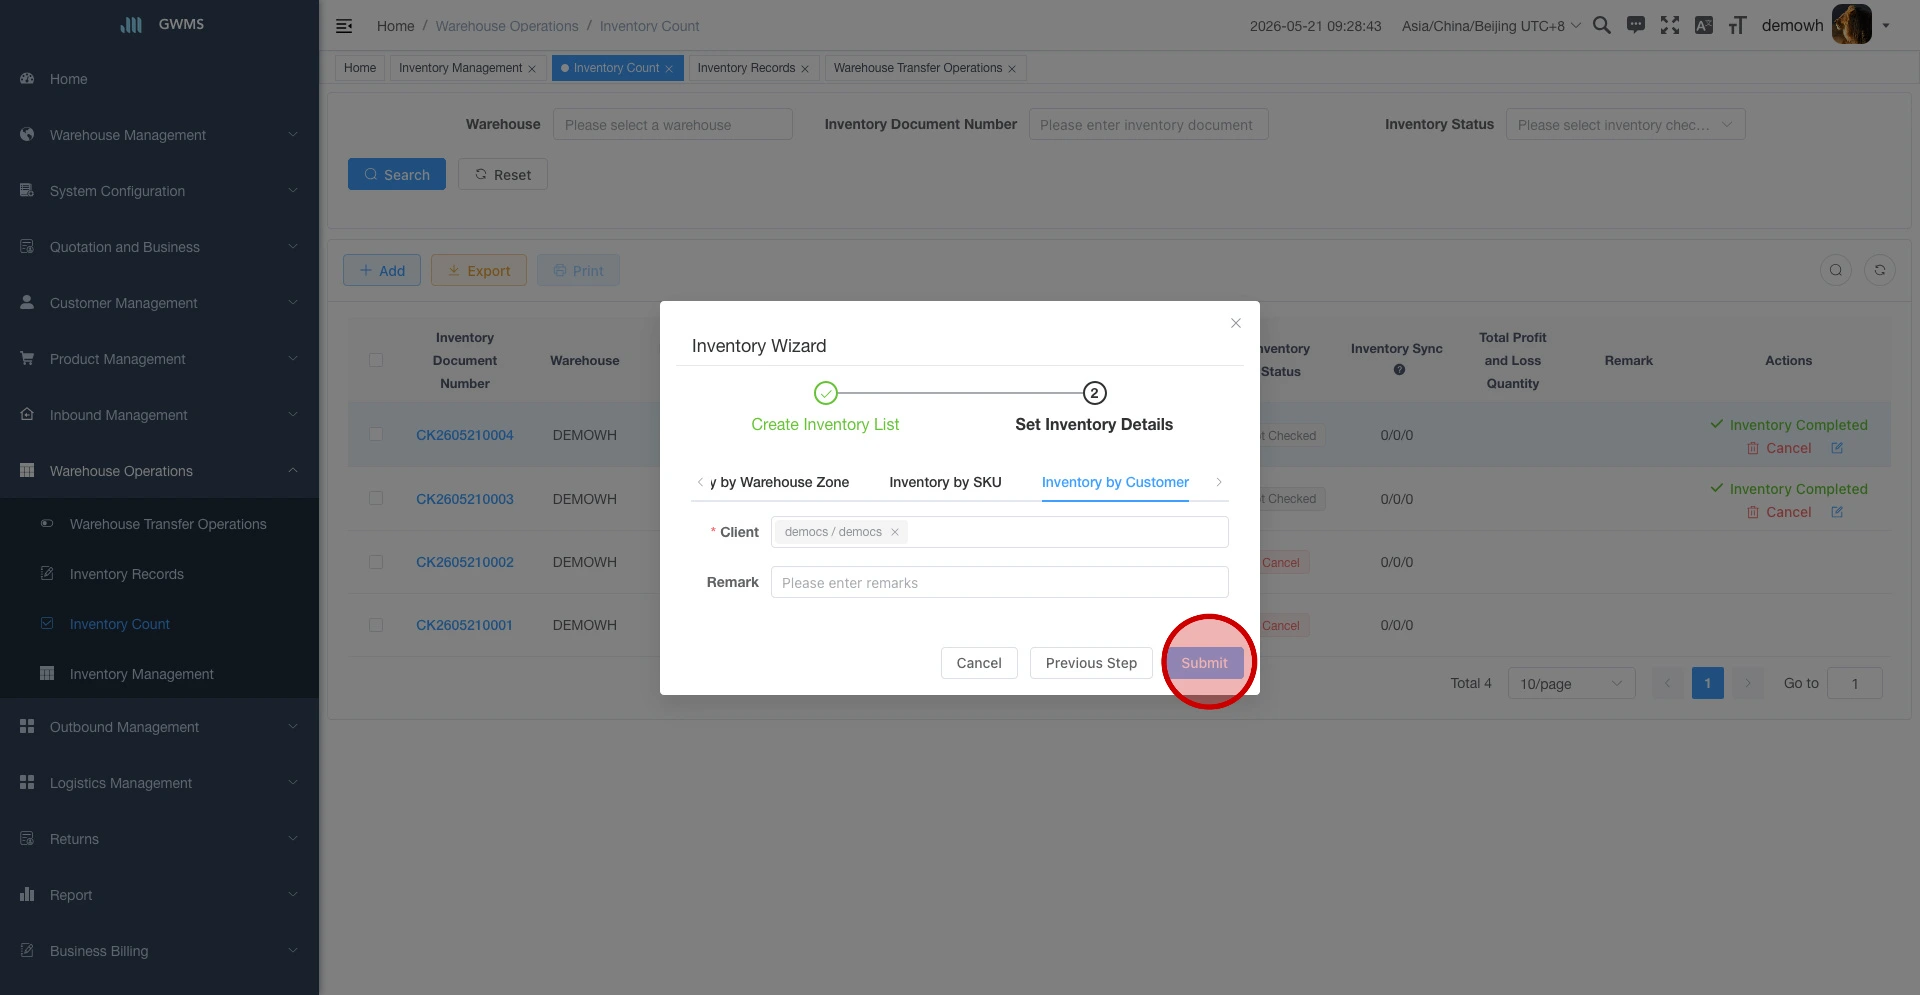Expand Warehouse Management menu
The image size is (1920, 995).
[x=159, y=135]
